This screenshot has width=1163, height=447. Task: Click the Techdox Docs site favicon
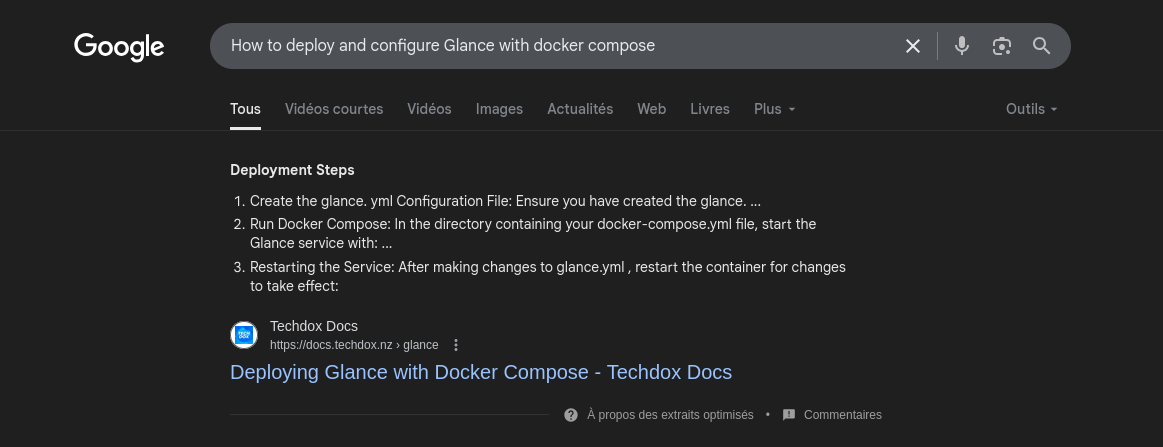click(244, 335)
